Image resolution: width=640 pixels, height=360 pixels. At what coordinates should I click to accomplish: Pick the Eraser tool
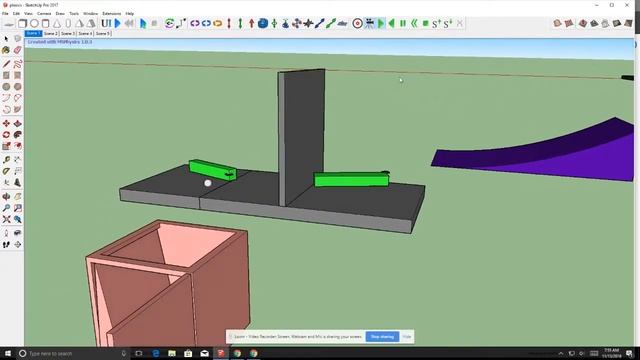click(x=18, y=50)
